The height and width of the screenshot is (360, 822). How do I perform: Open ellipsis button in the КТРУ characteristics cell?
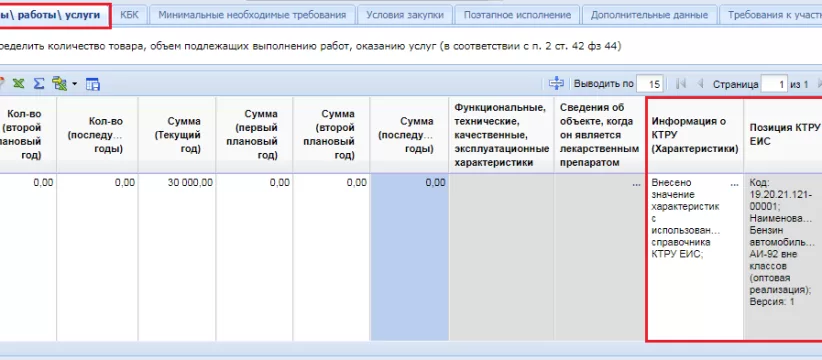(x=734, y=184)
